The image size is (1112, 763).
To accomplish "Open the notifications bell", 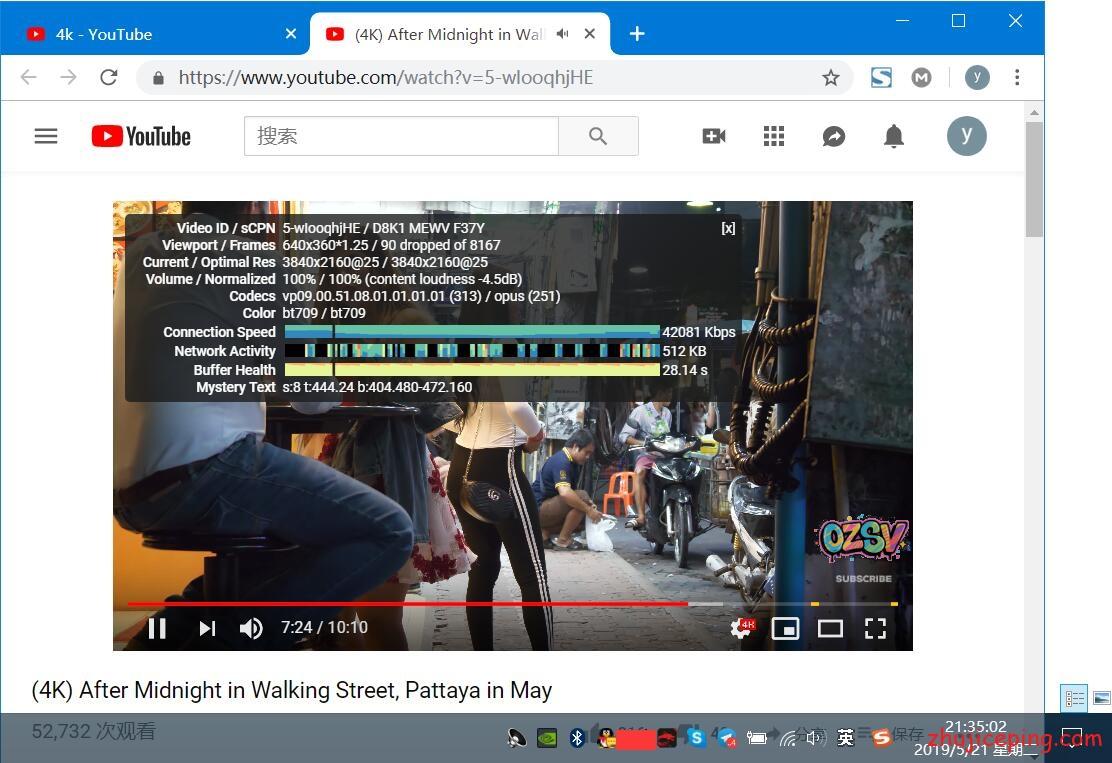I will (894, 136).
